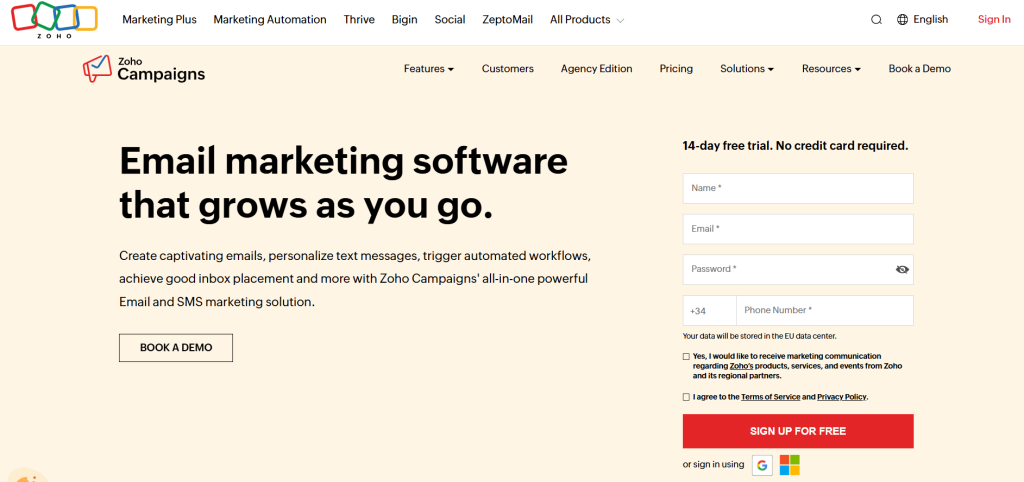
Task: Click the '14-day free trial' heading text
Action: [795, 146]
